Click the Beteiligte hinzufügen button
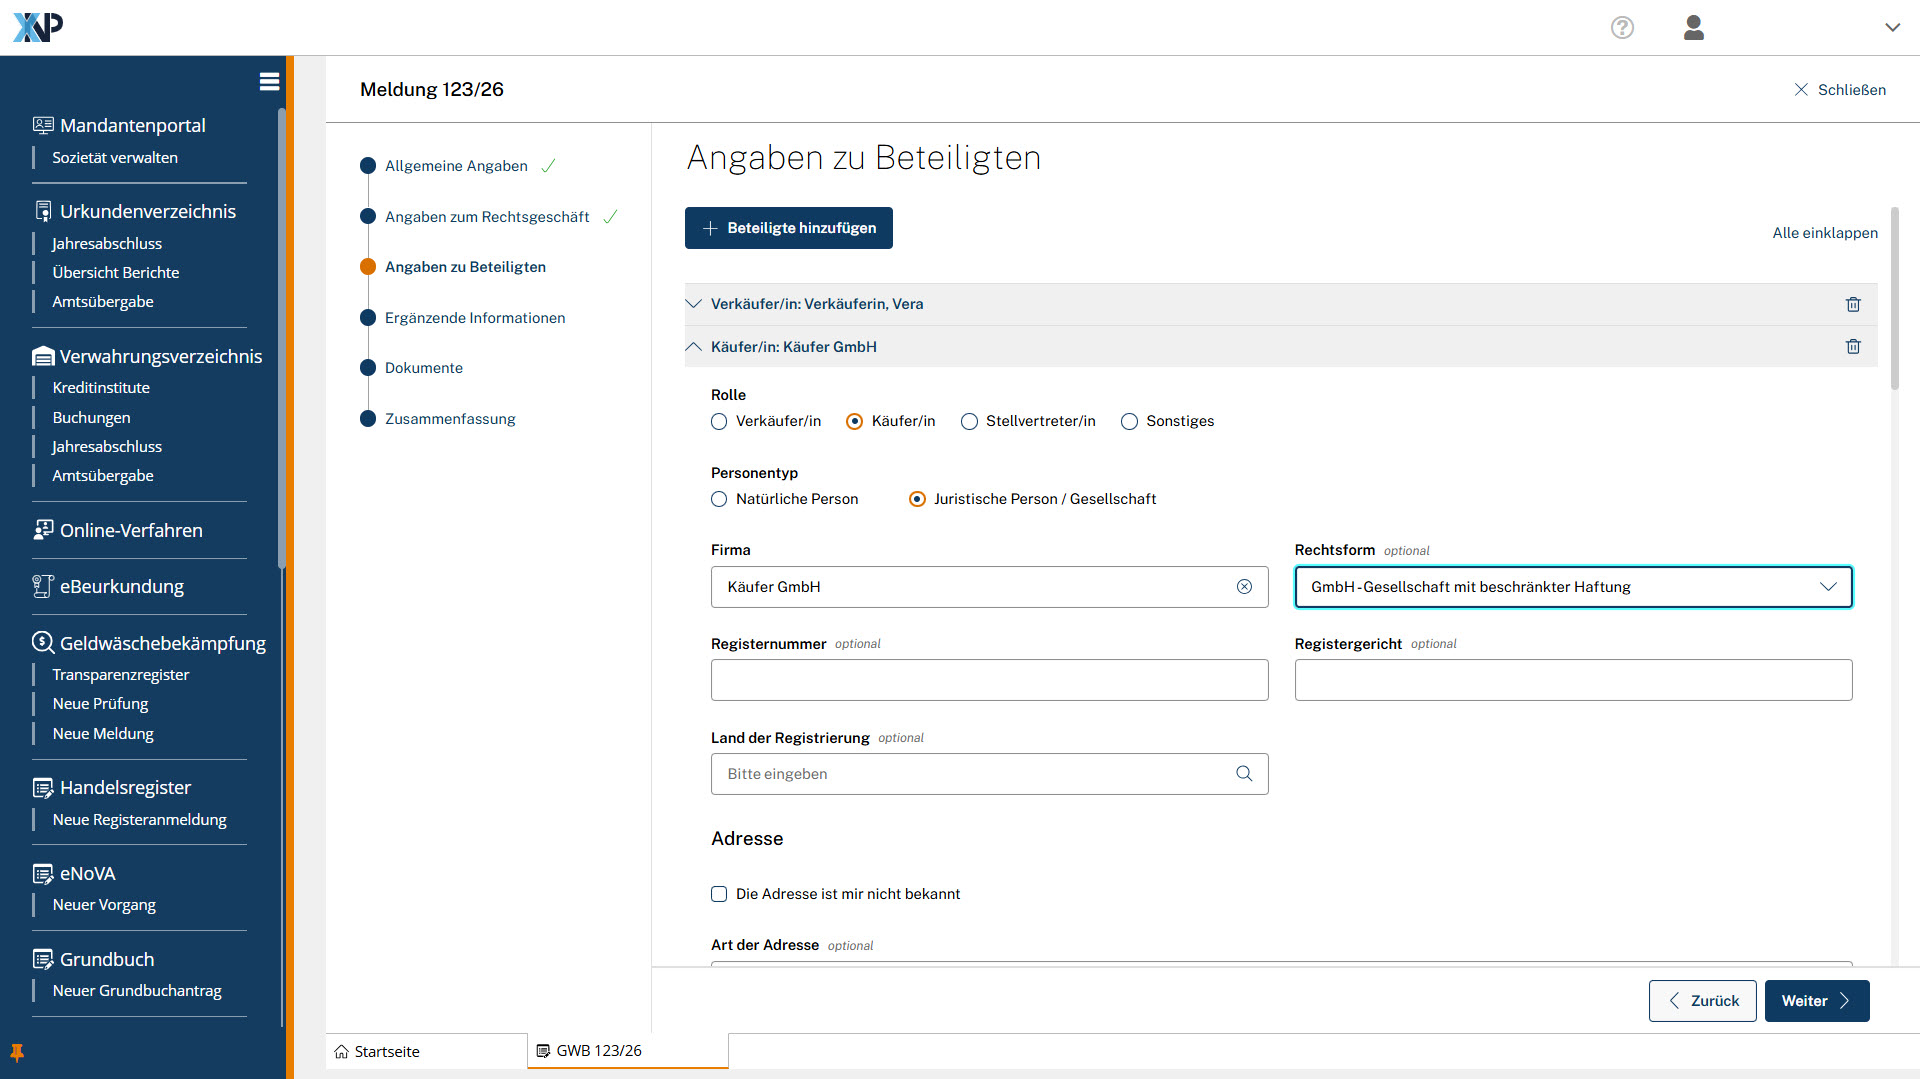1920x1079 pixels. click(789, 228)
